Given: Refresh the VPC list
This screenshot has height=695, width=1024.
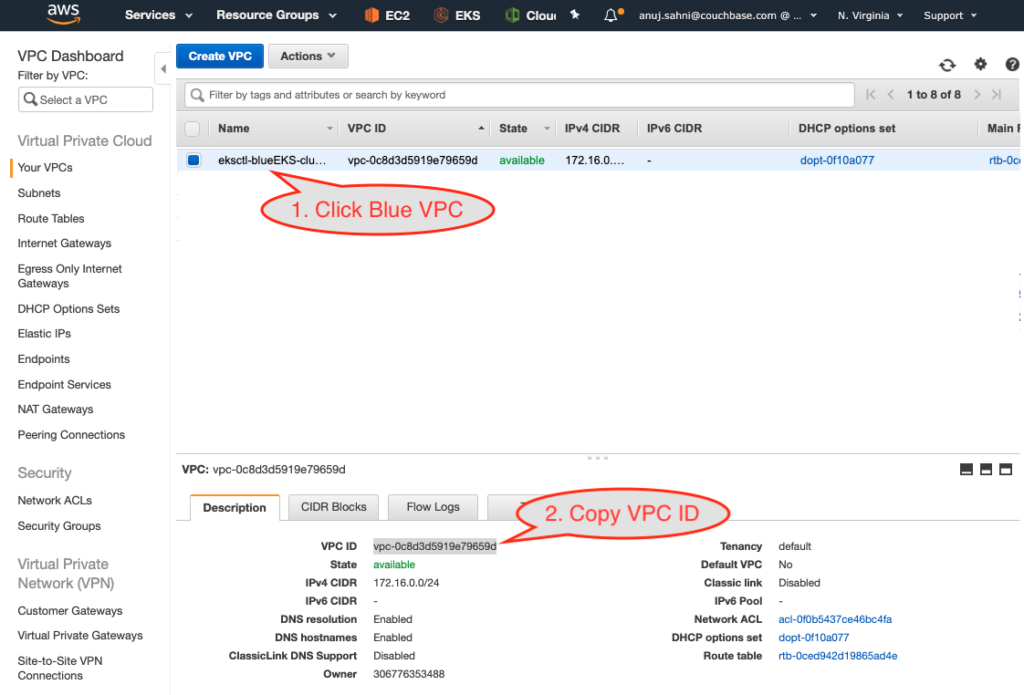Looking at the screenshot, I should tap(947, 63).
